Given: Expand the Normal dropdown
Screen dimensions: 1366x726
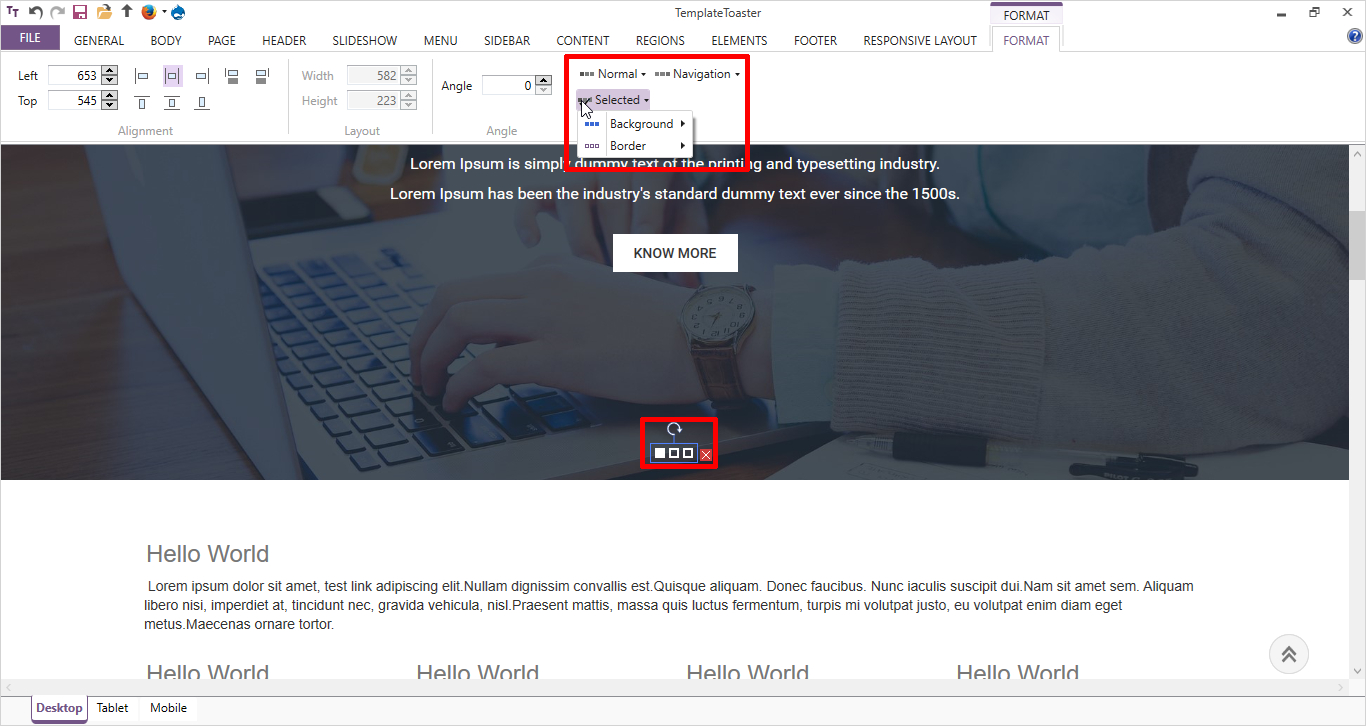Looking at the screenshot, I should click(x=613, y=74).
